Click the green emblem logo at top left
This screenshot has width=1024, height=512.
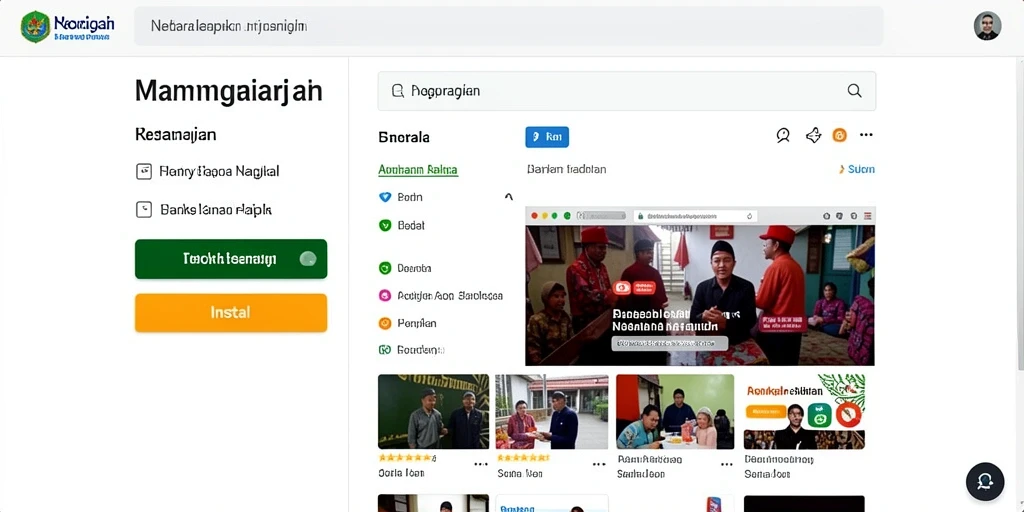pyautogui.click(x=35, y=27)
